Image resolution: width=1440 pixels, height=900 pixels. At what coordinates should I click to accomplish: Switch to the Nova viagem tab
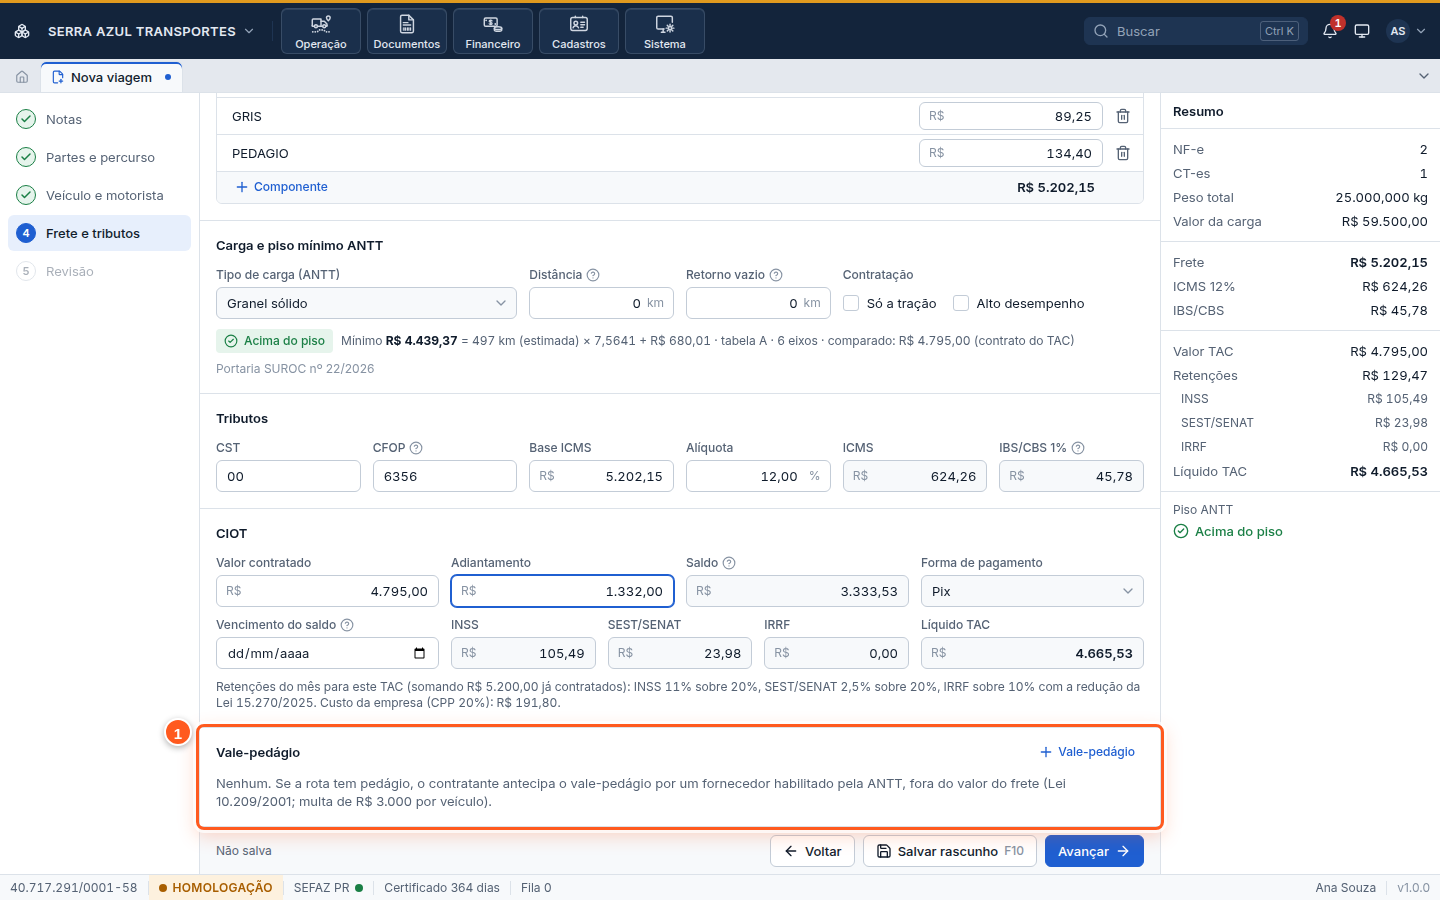[x=111, y=77]
